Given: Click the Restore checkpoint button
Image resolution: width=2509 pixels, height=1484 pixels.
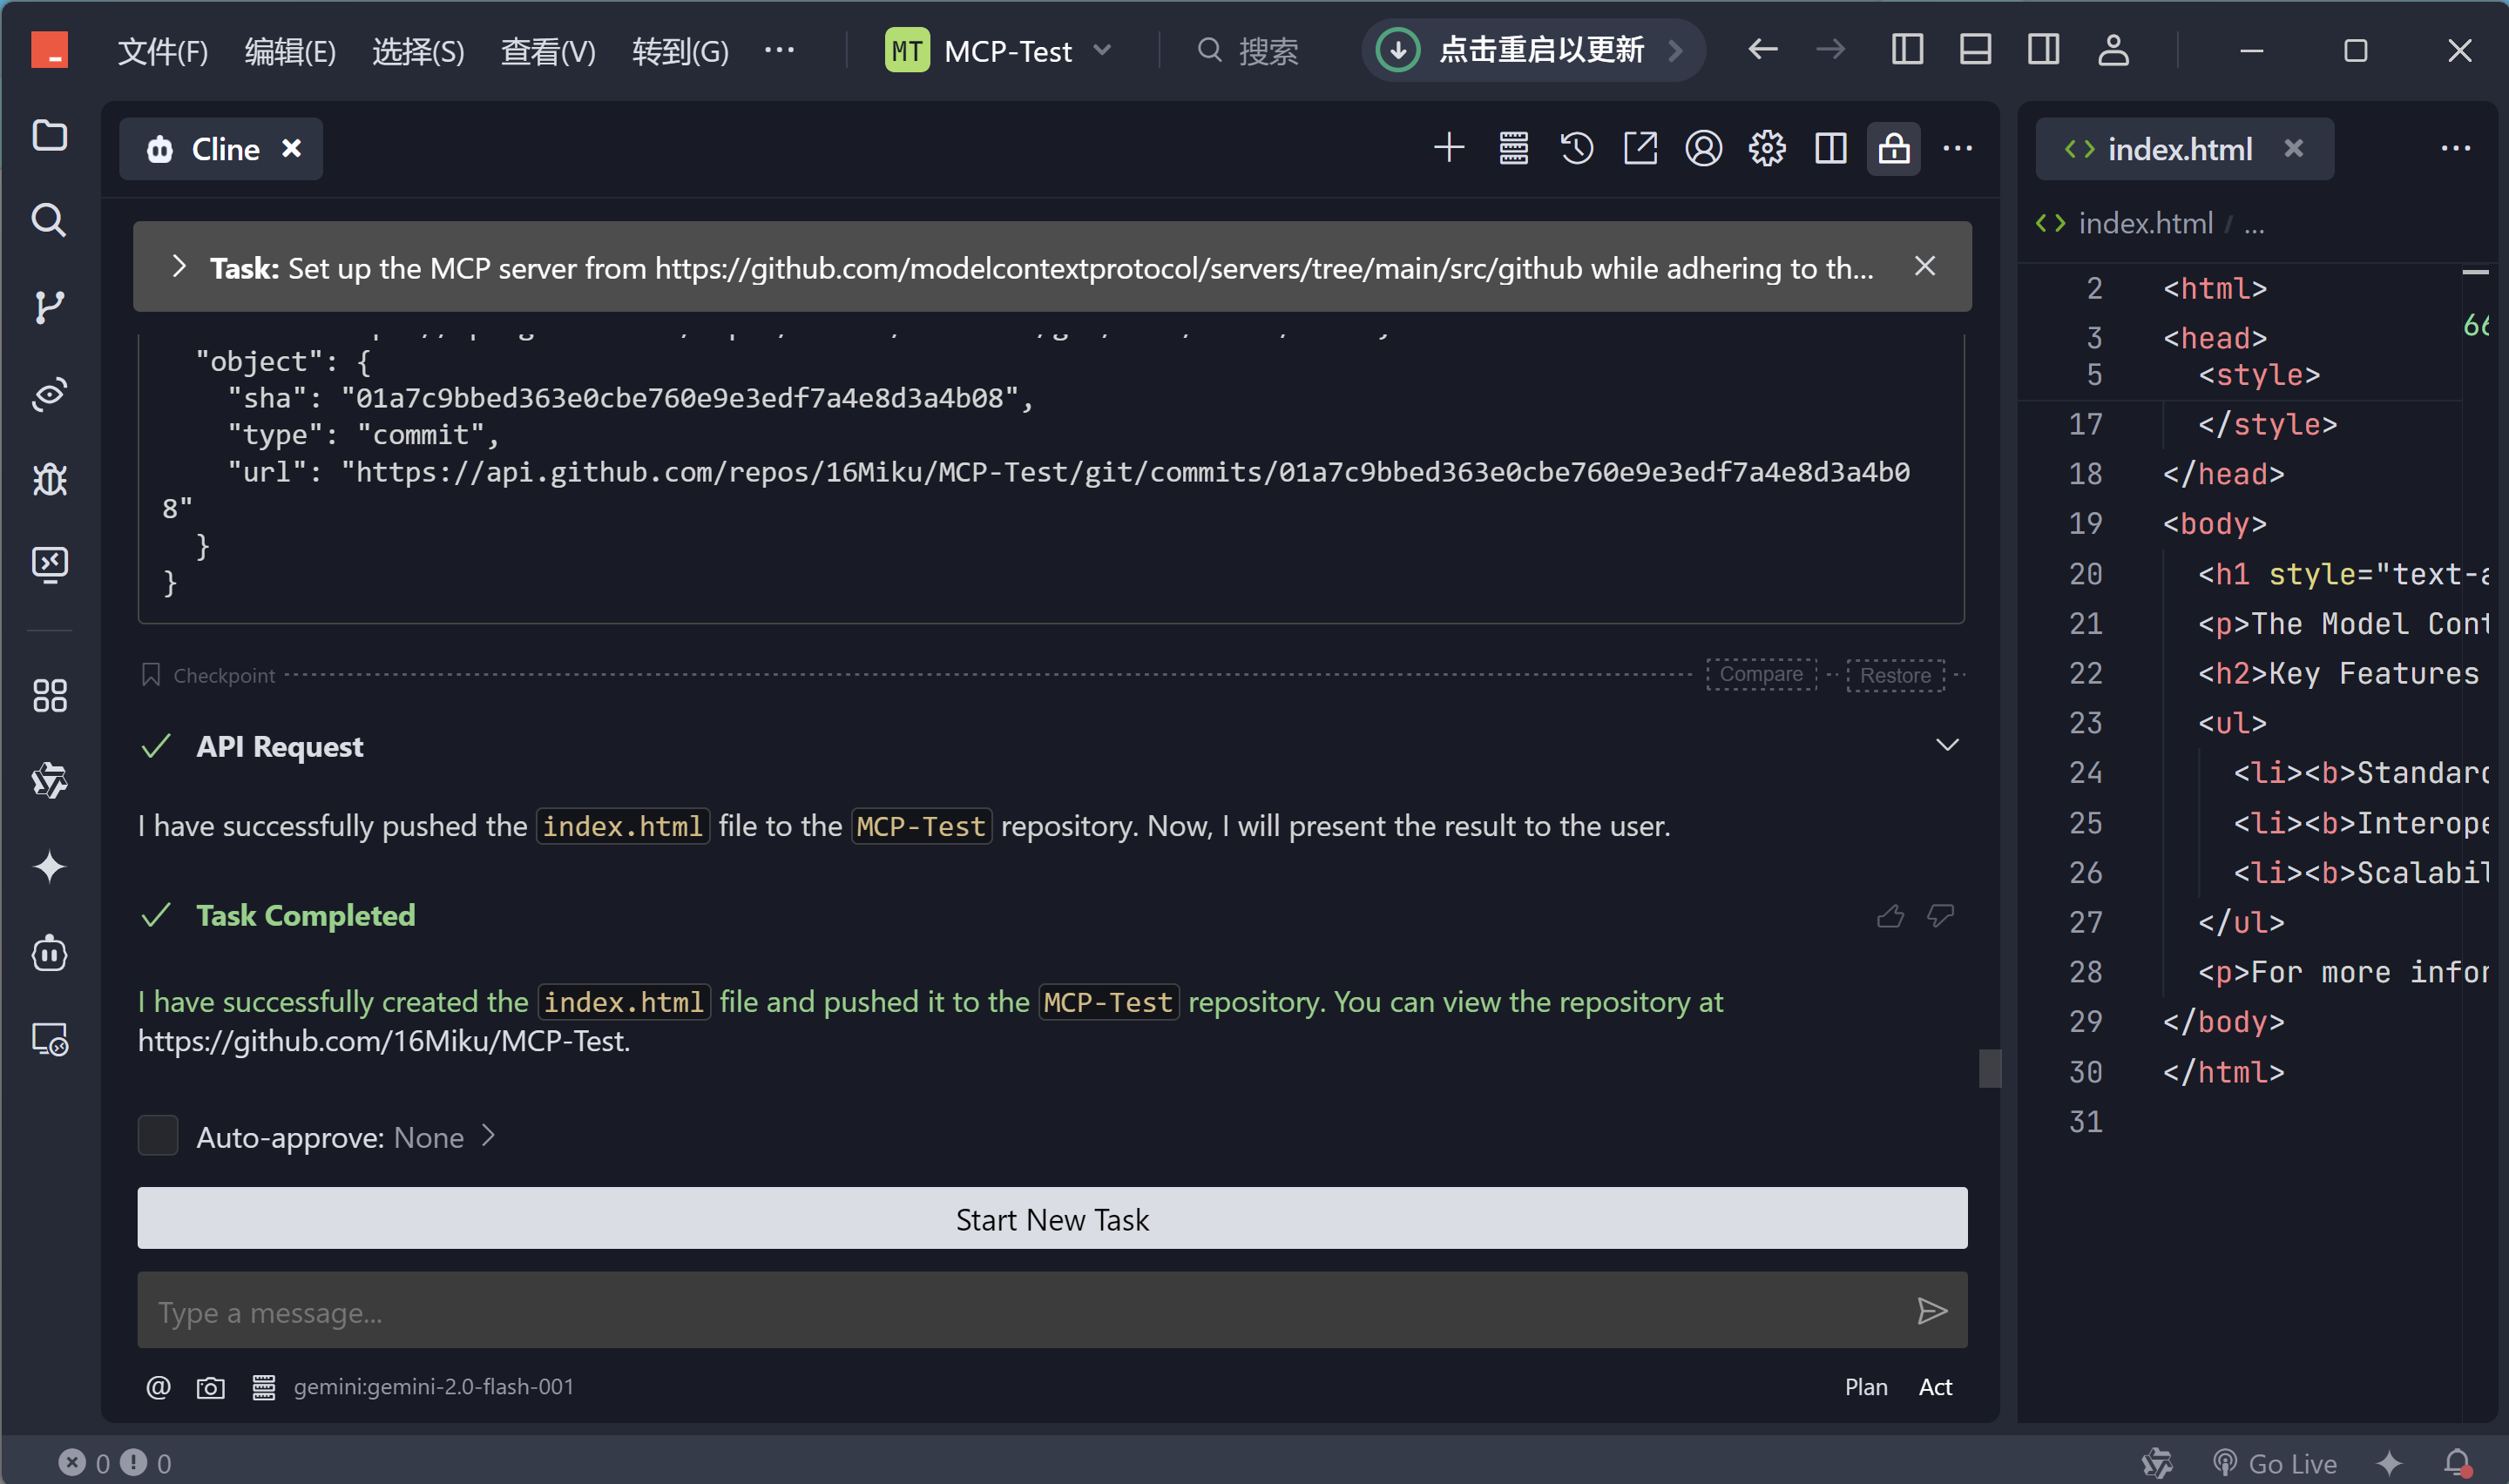Looking at the screenshot, I should [x=1894, y=675].
